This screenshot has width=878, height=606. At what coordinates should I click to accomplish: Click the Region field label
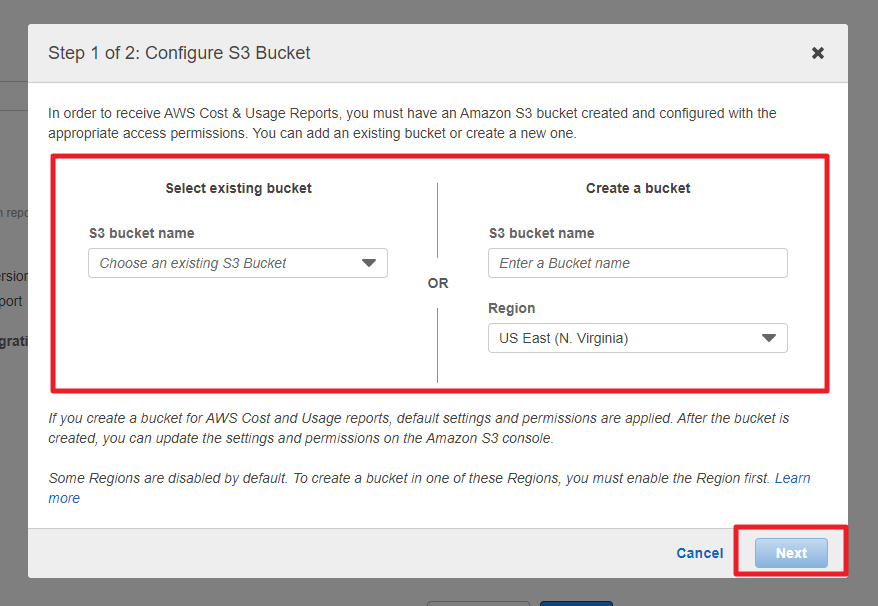click(512, 308)
